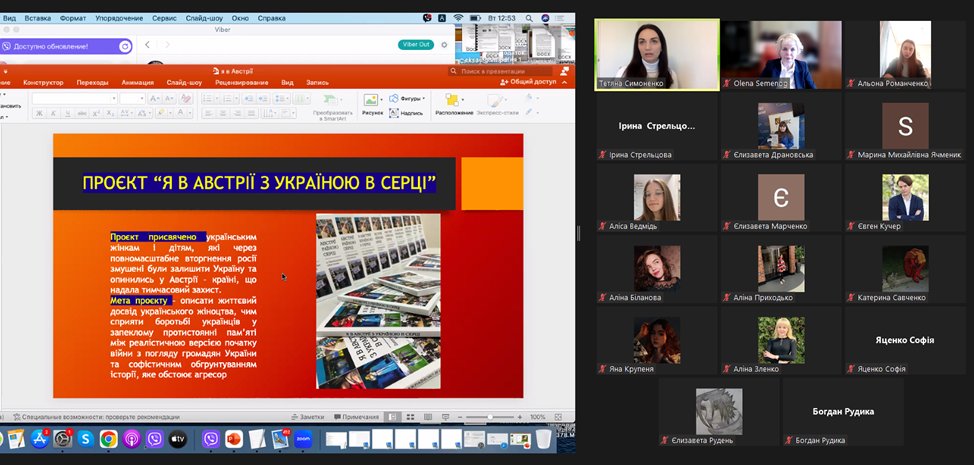Insert text box with Надпись
Screen dimensions: 974x465
point(406,113)
